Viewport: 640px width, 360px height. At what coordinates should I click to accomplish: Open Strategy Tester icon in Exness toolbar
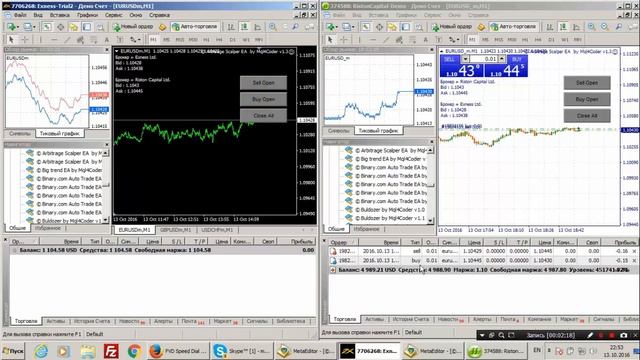tap(100, 27)
